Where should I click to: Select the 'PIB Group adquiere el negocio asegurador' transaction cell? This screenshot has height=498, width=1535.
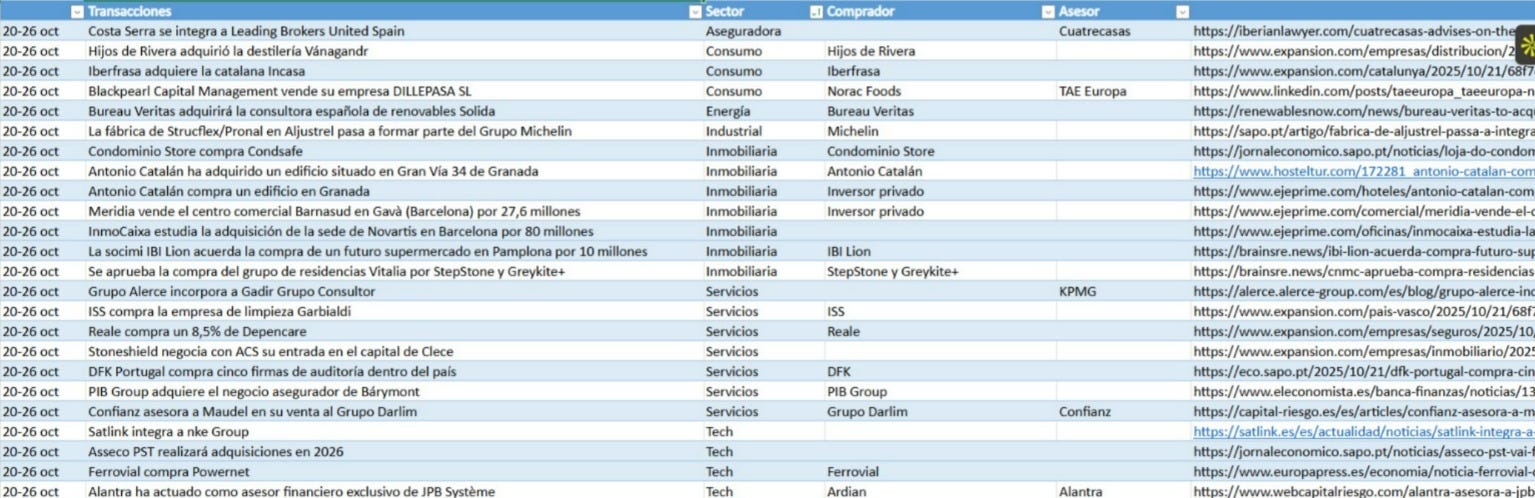click(x=394, y=391)
